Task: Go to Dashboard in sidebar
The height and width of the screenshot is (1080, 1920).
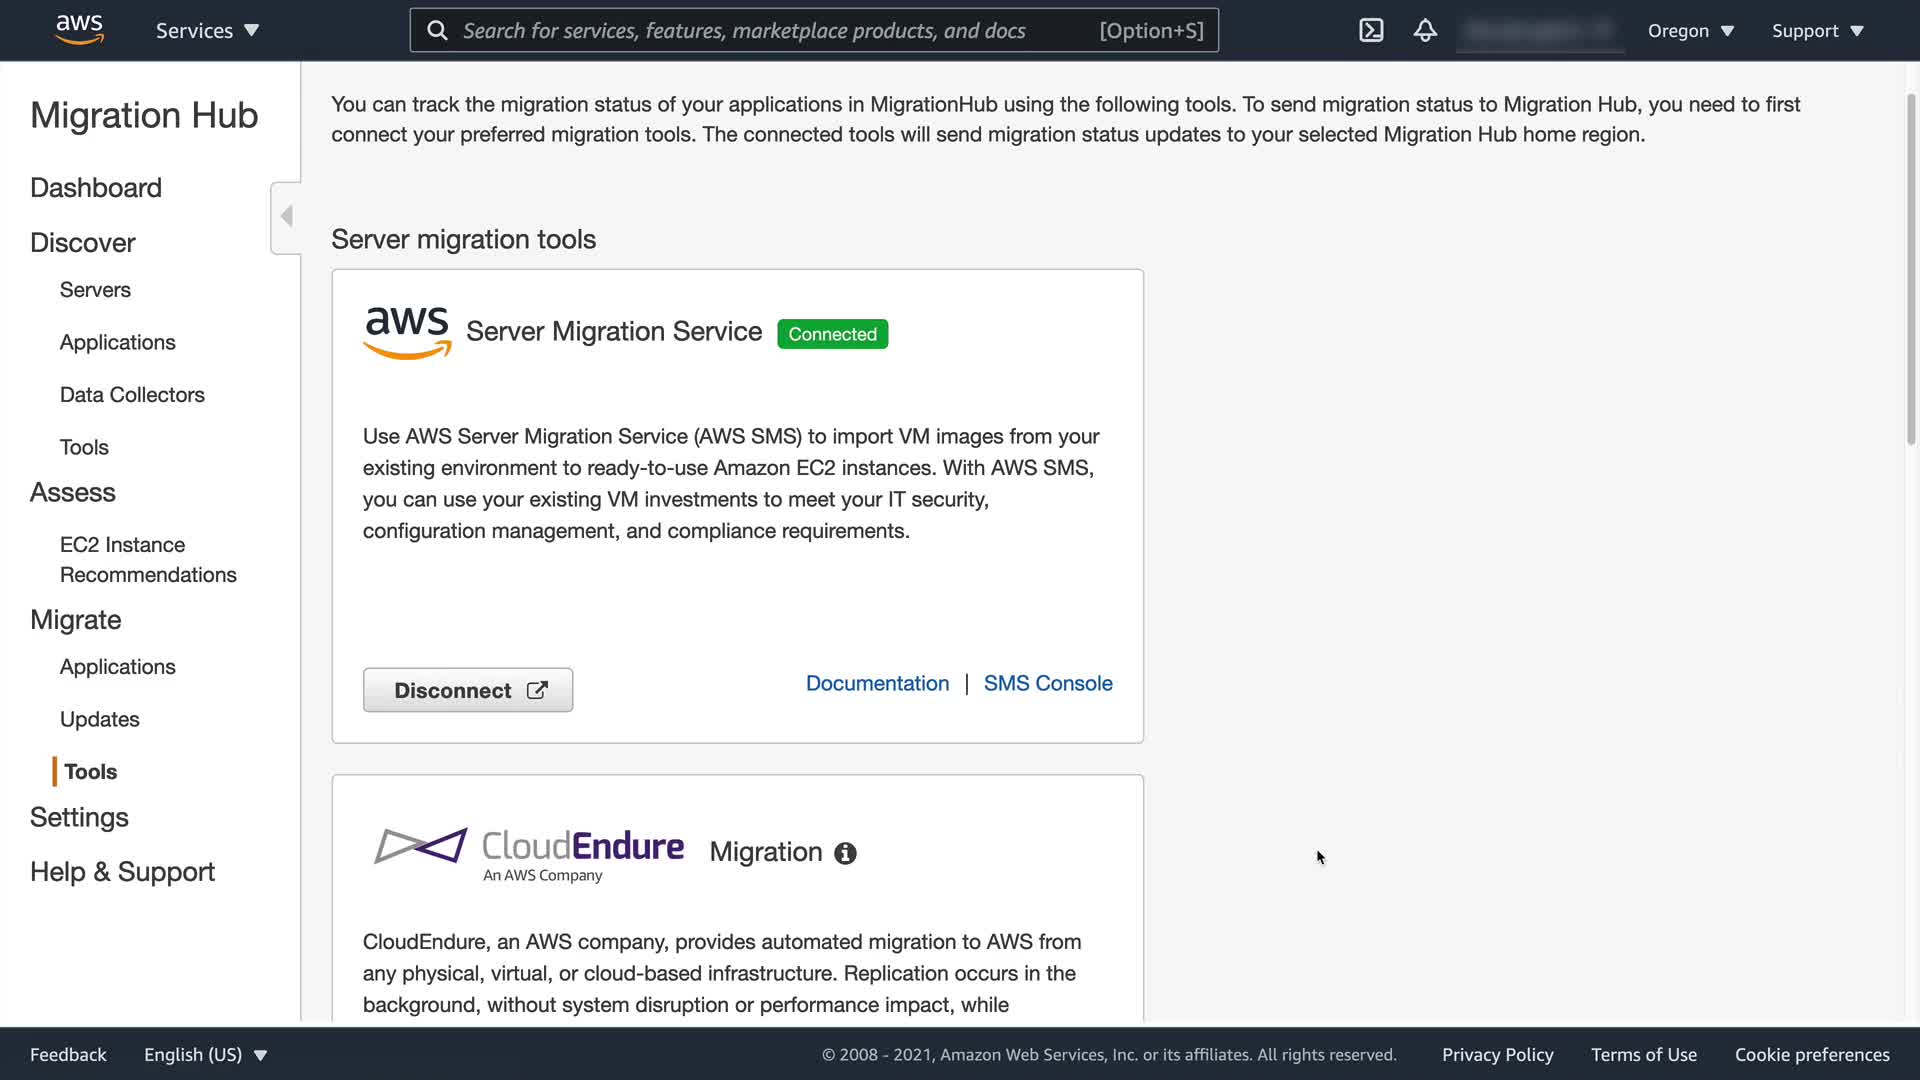Action: tap(96, 188)
